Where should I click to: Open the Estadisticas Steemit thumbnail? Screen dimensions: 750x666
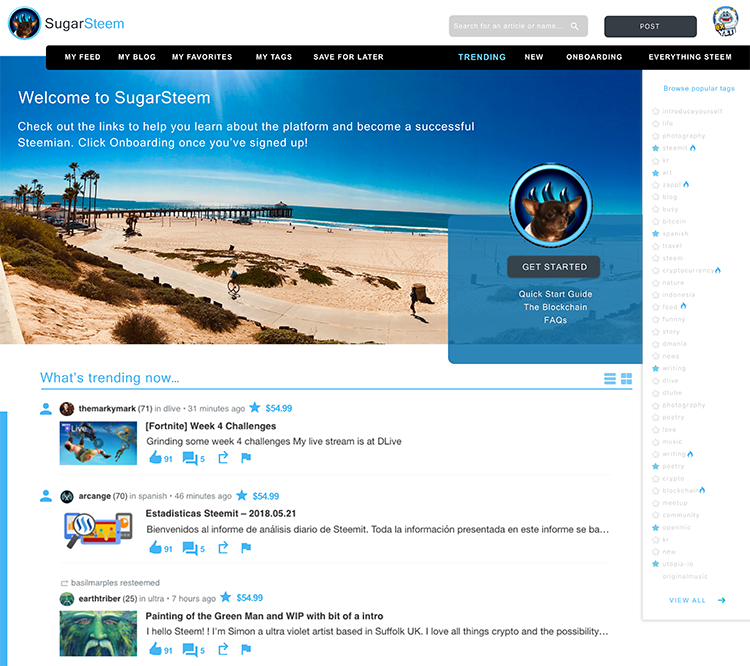pyautogui.click(x=98, y=530)
